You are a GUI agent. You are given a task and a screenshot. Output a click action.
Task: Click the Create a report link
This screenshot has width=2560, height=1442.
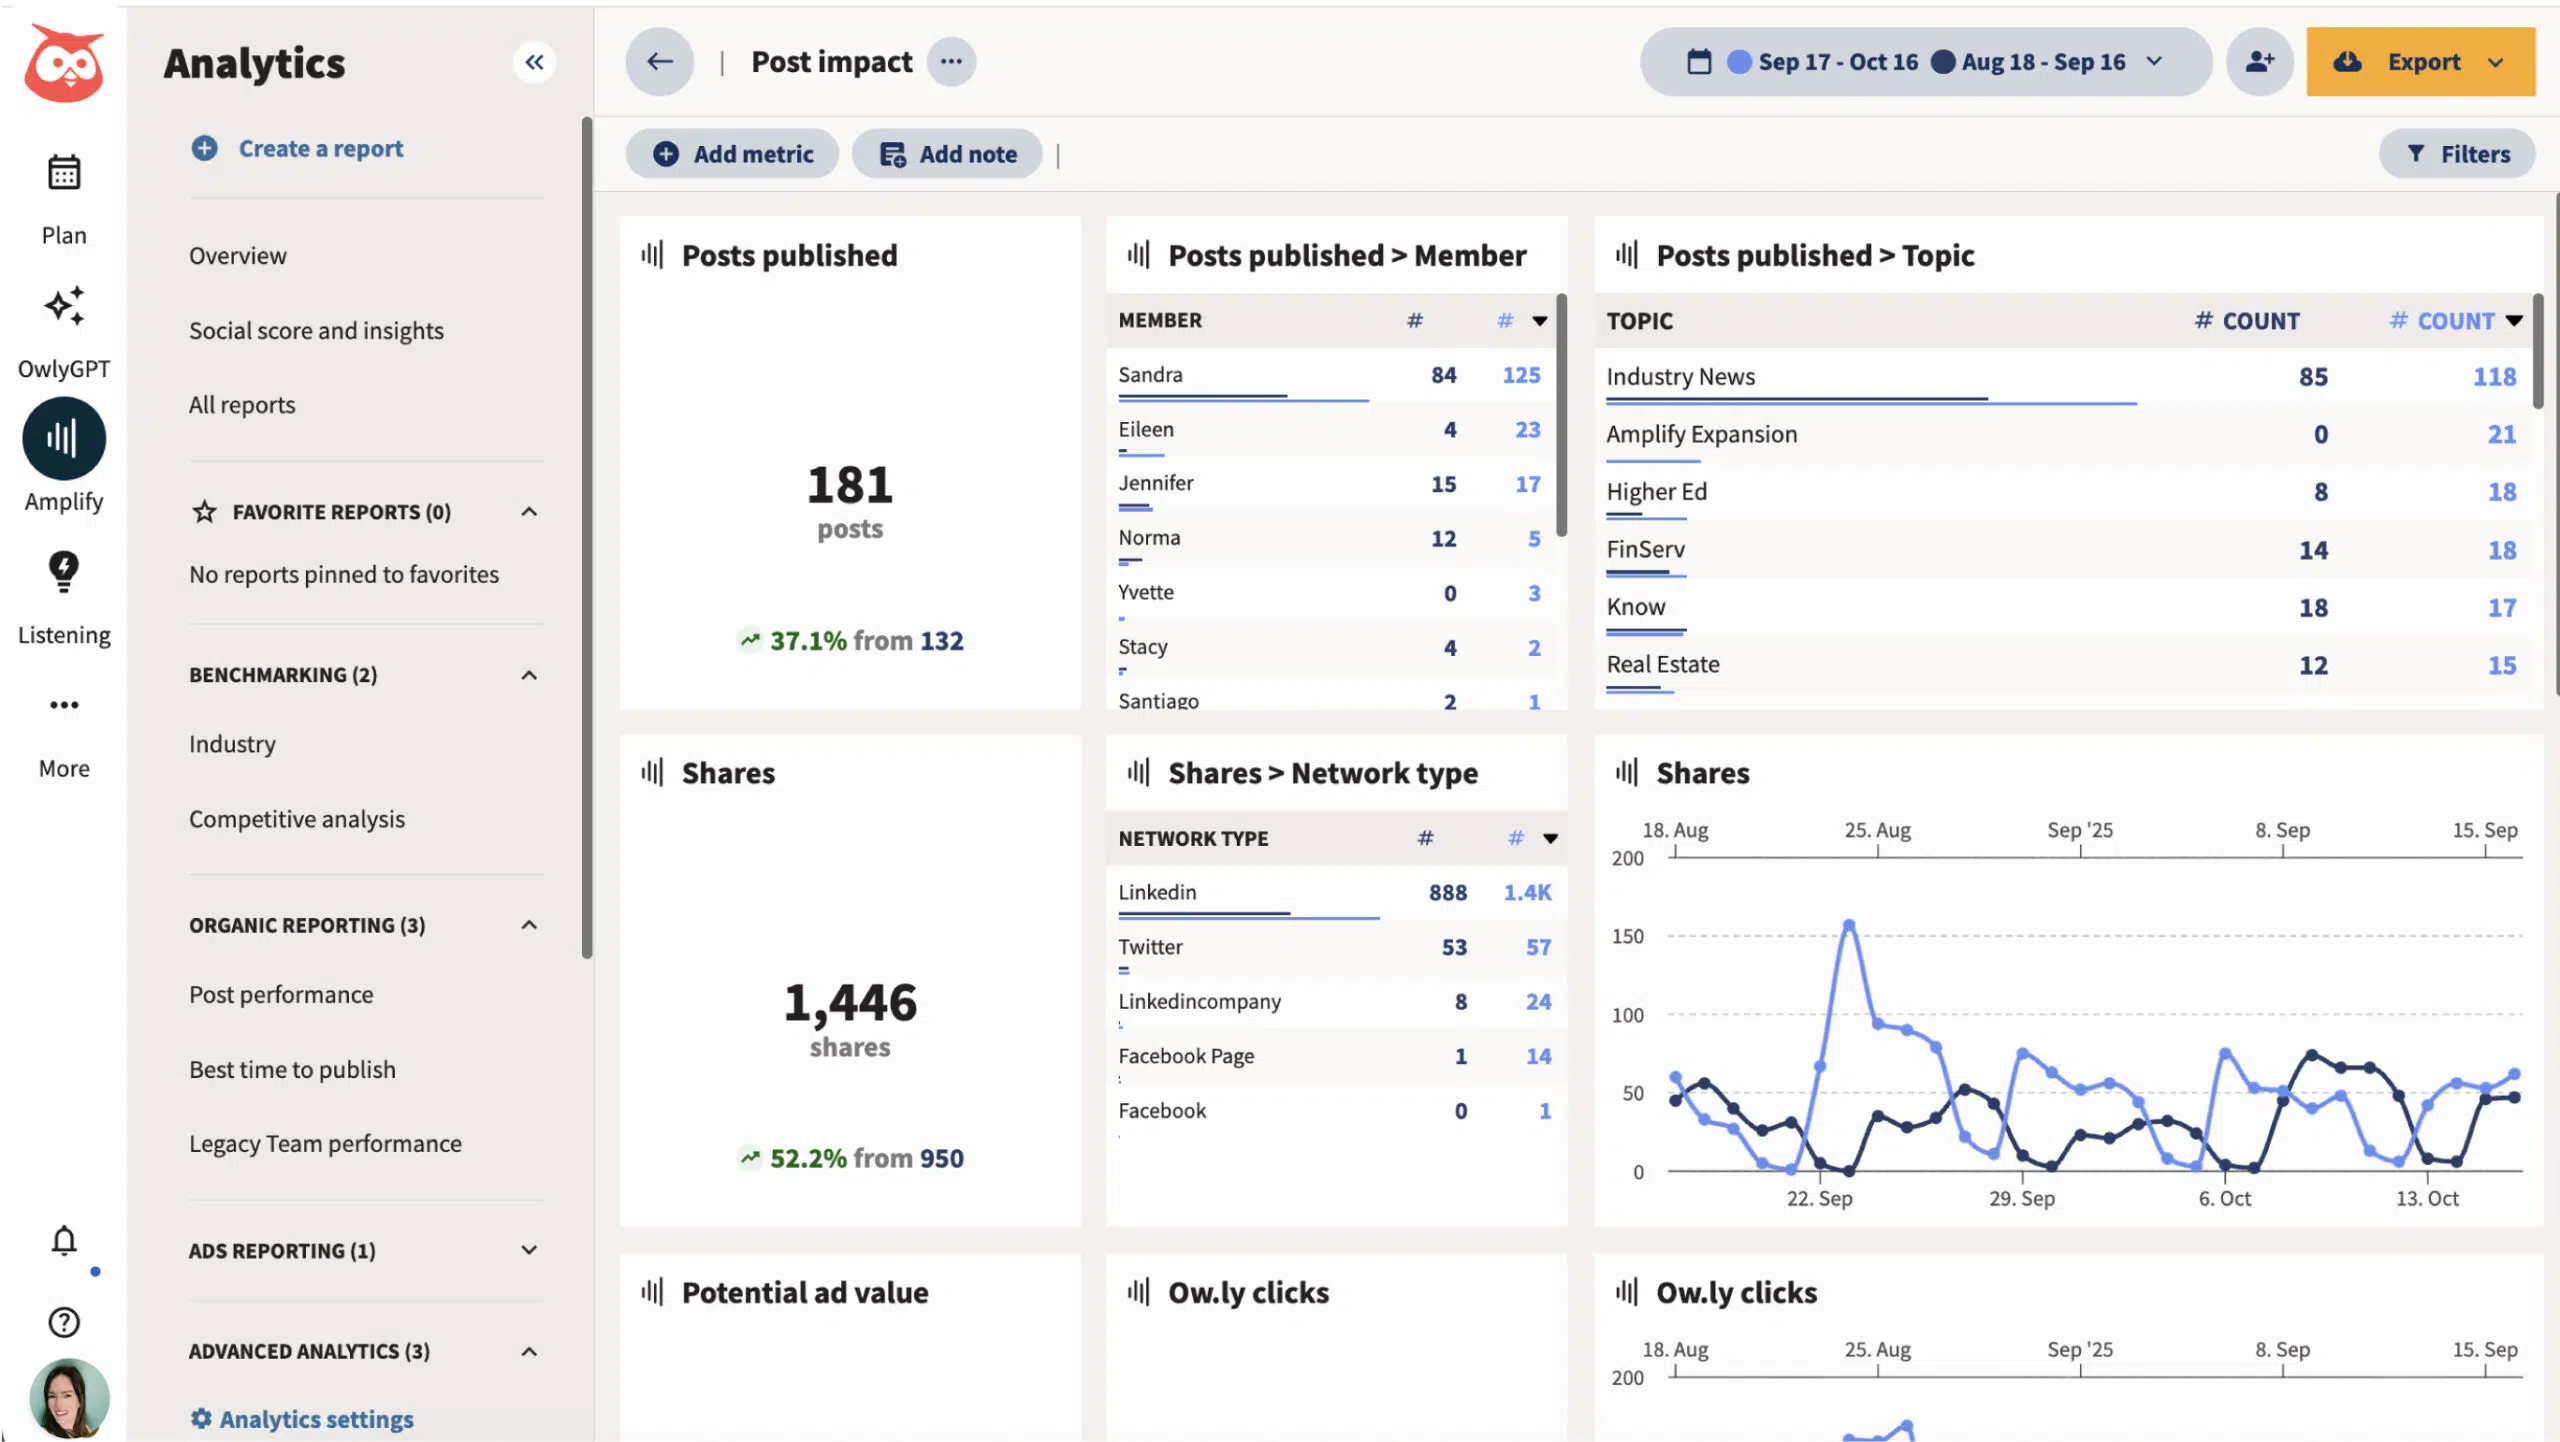coord(320,148)
